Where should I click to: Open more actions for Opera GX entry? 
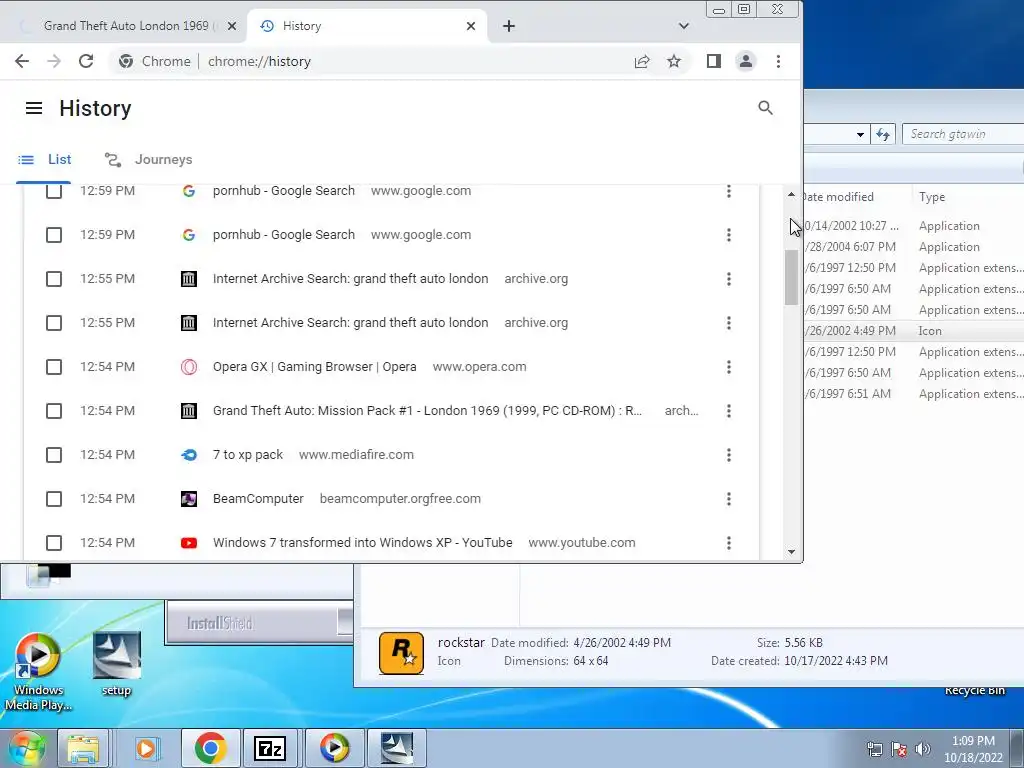tap(729, 367)
